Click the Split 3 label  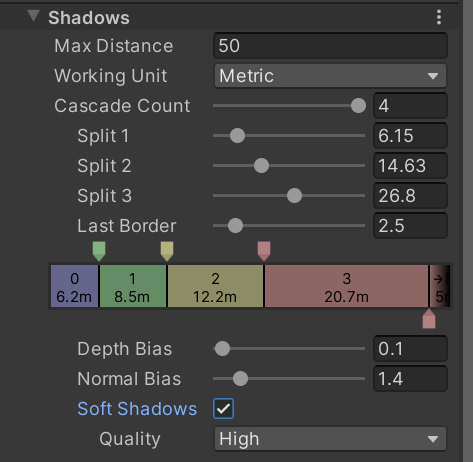point(105,196)
